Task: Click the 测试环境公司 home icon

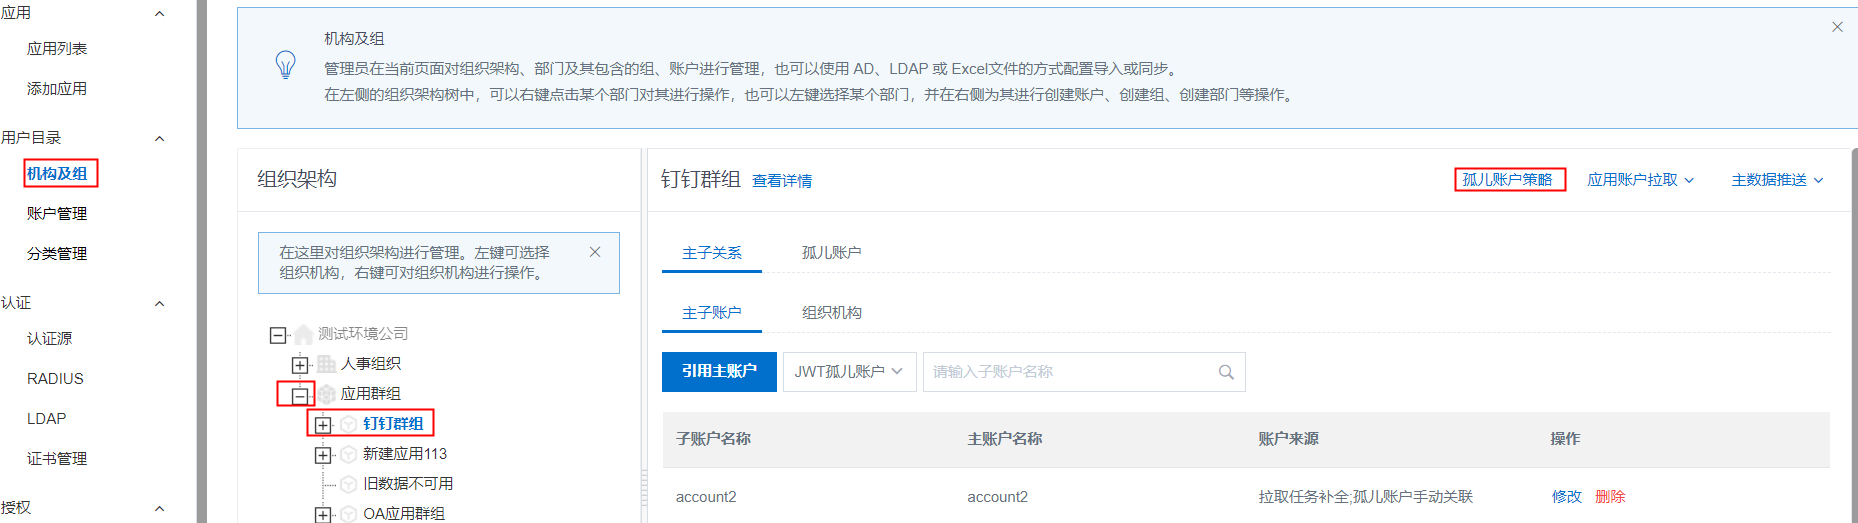Action: [303, 334]
